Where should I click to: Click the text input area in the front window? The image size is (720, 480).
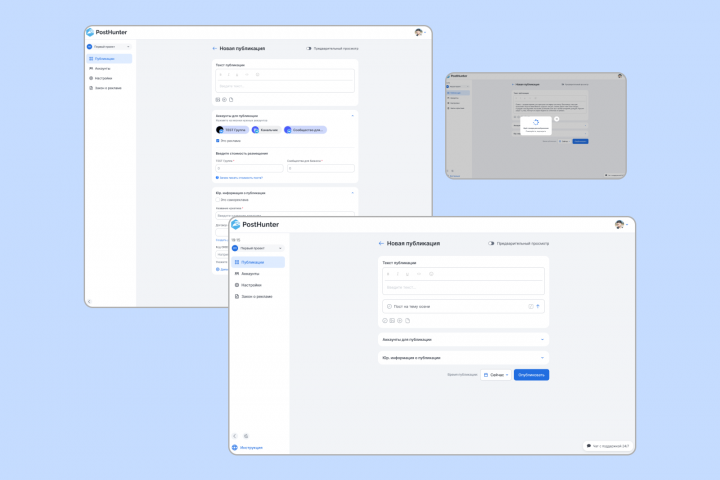463,288
